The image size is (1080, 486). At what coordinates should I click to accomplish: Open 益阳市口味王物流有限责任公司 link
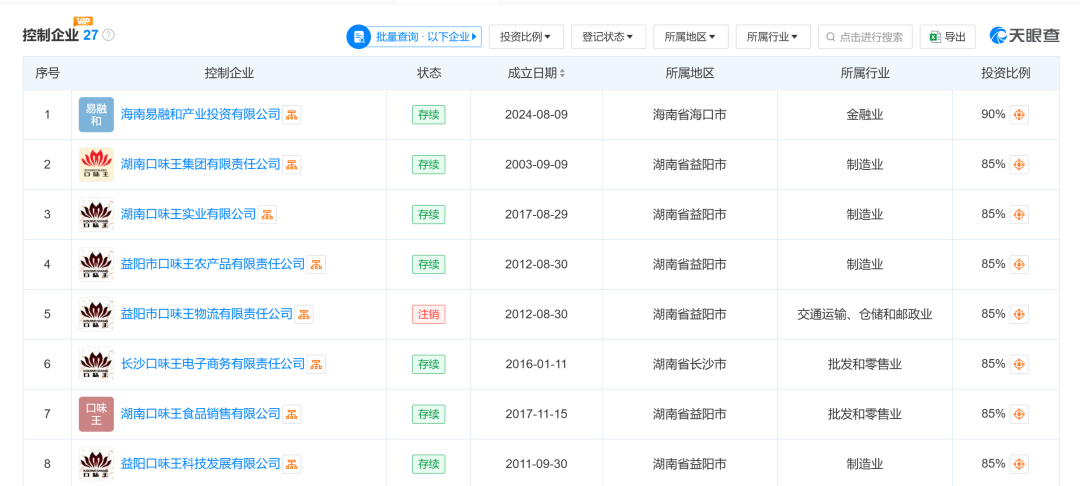click(207, 315)
